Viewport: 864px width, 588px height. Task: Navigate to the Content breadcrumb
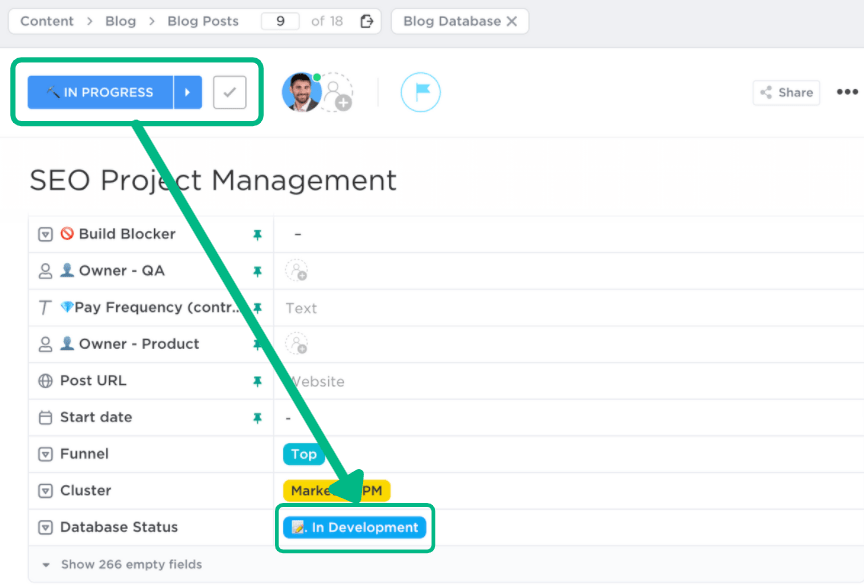pos(47,21)
